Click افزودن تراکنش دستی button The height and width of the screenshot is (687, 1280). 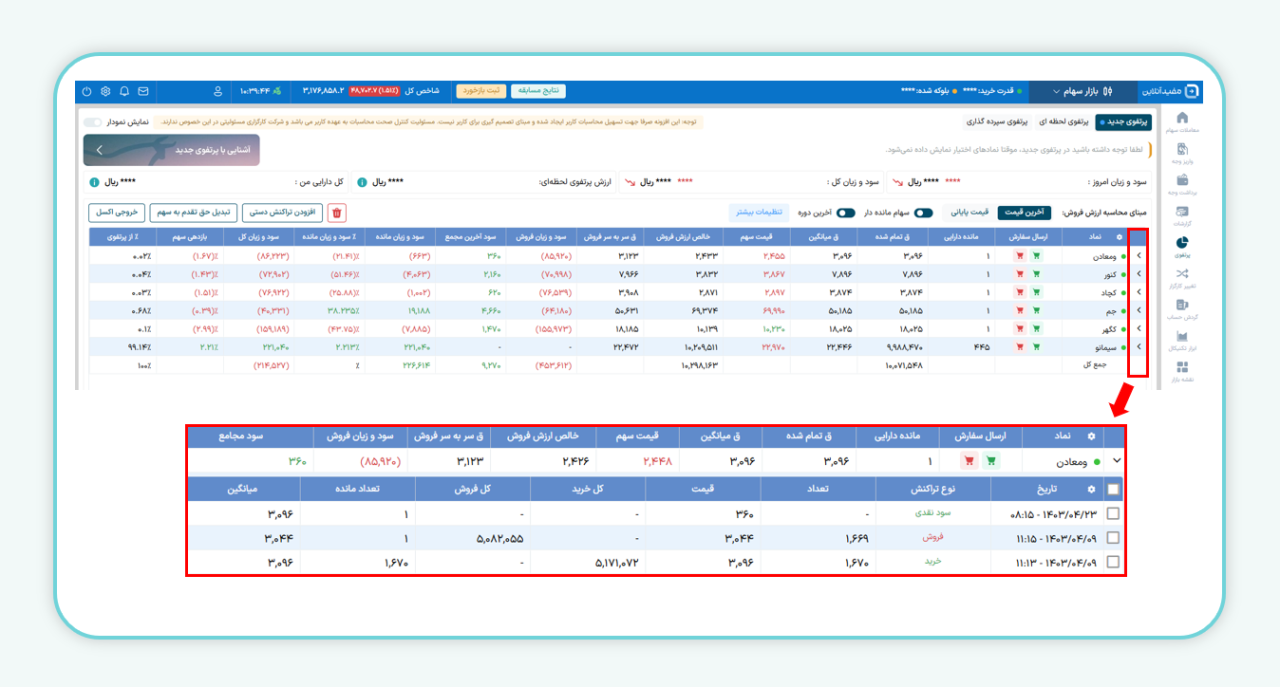pos(282,212)
